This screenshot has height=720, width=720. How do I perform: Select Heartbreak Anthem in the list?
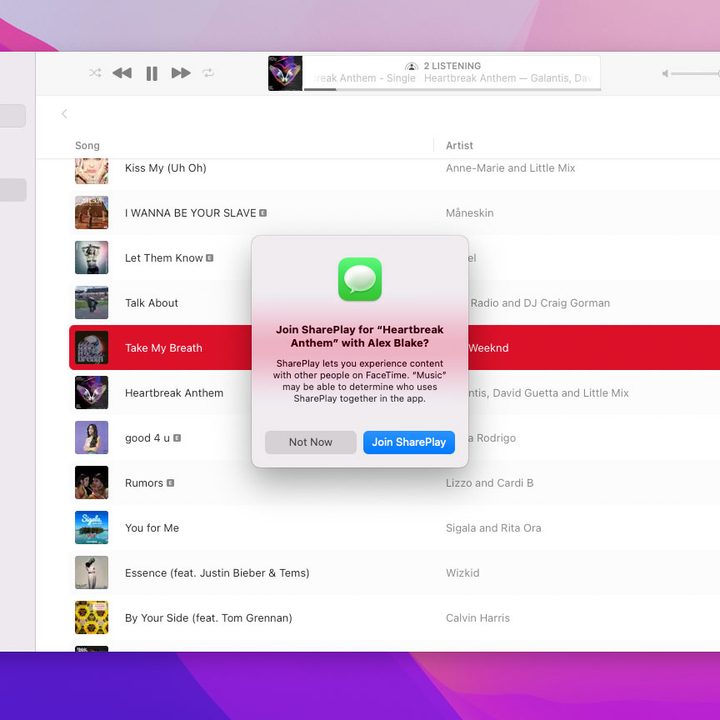click(x=174, y=393)
